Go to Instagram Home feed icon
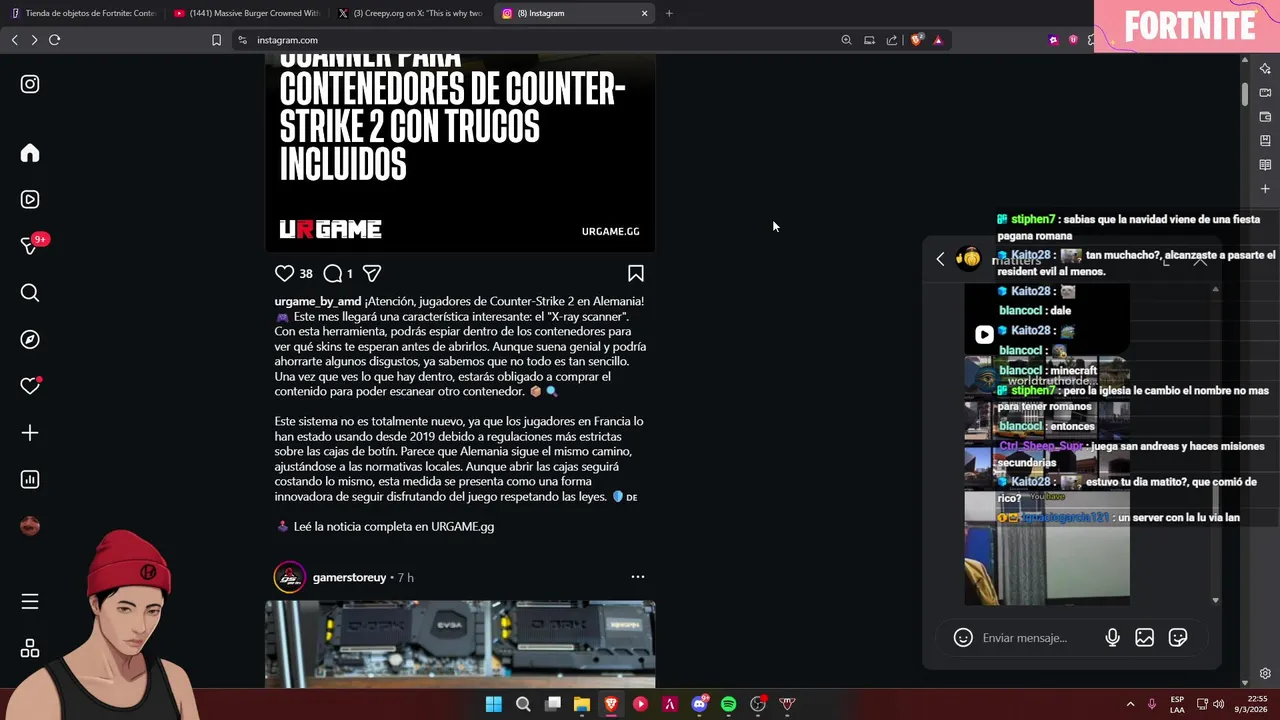The height and width of the screenshot is (720, 1280). tap(30, 153)
